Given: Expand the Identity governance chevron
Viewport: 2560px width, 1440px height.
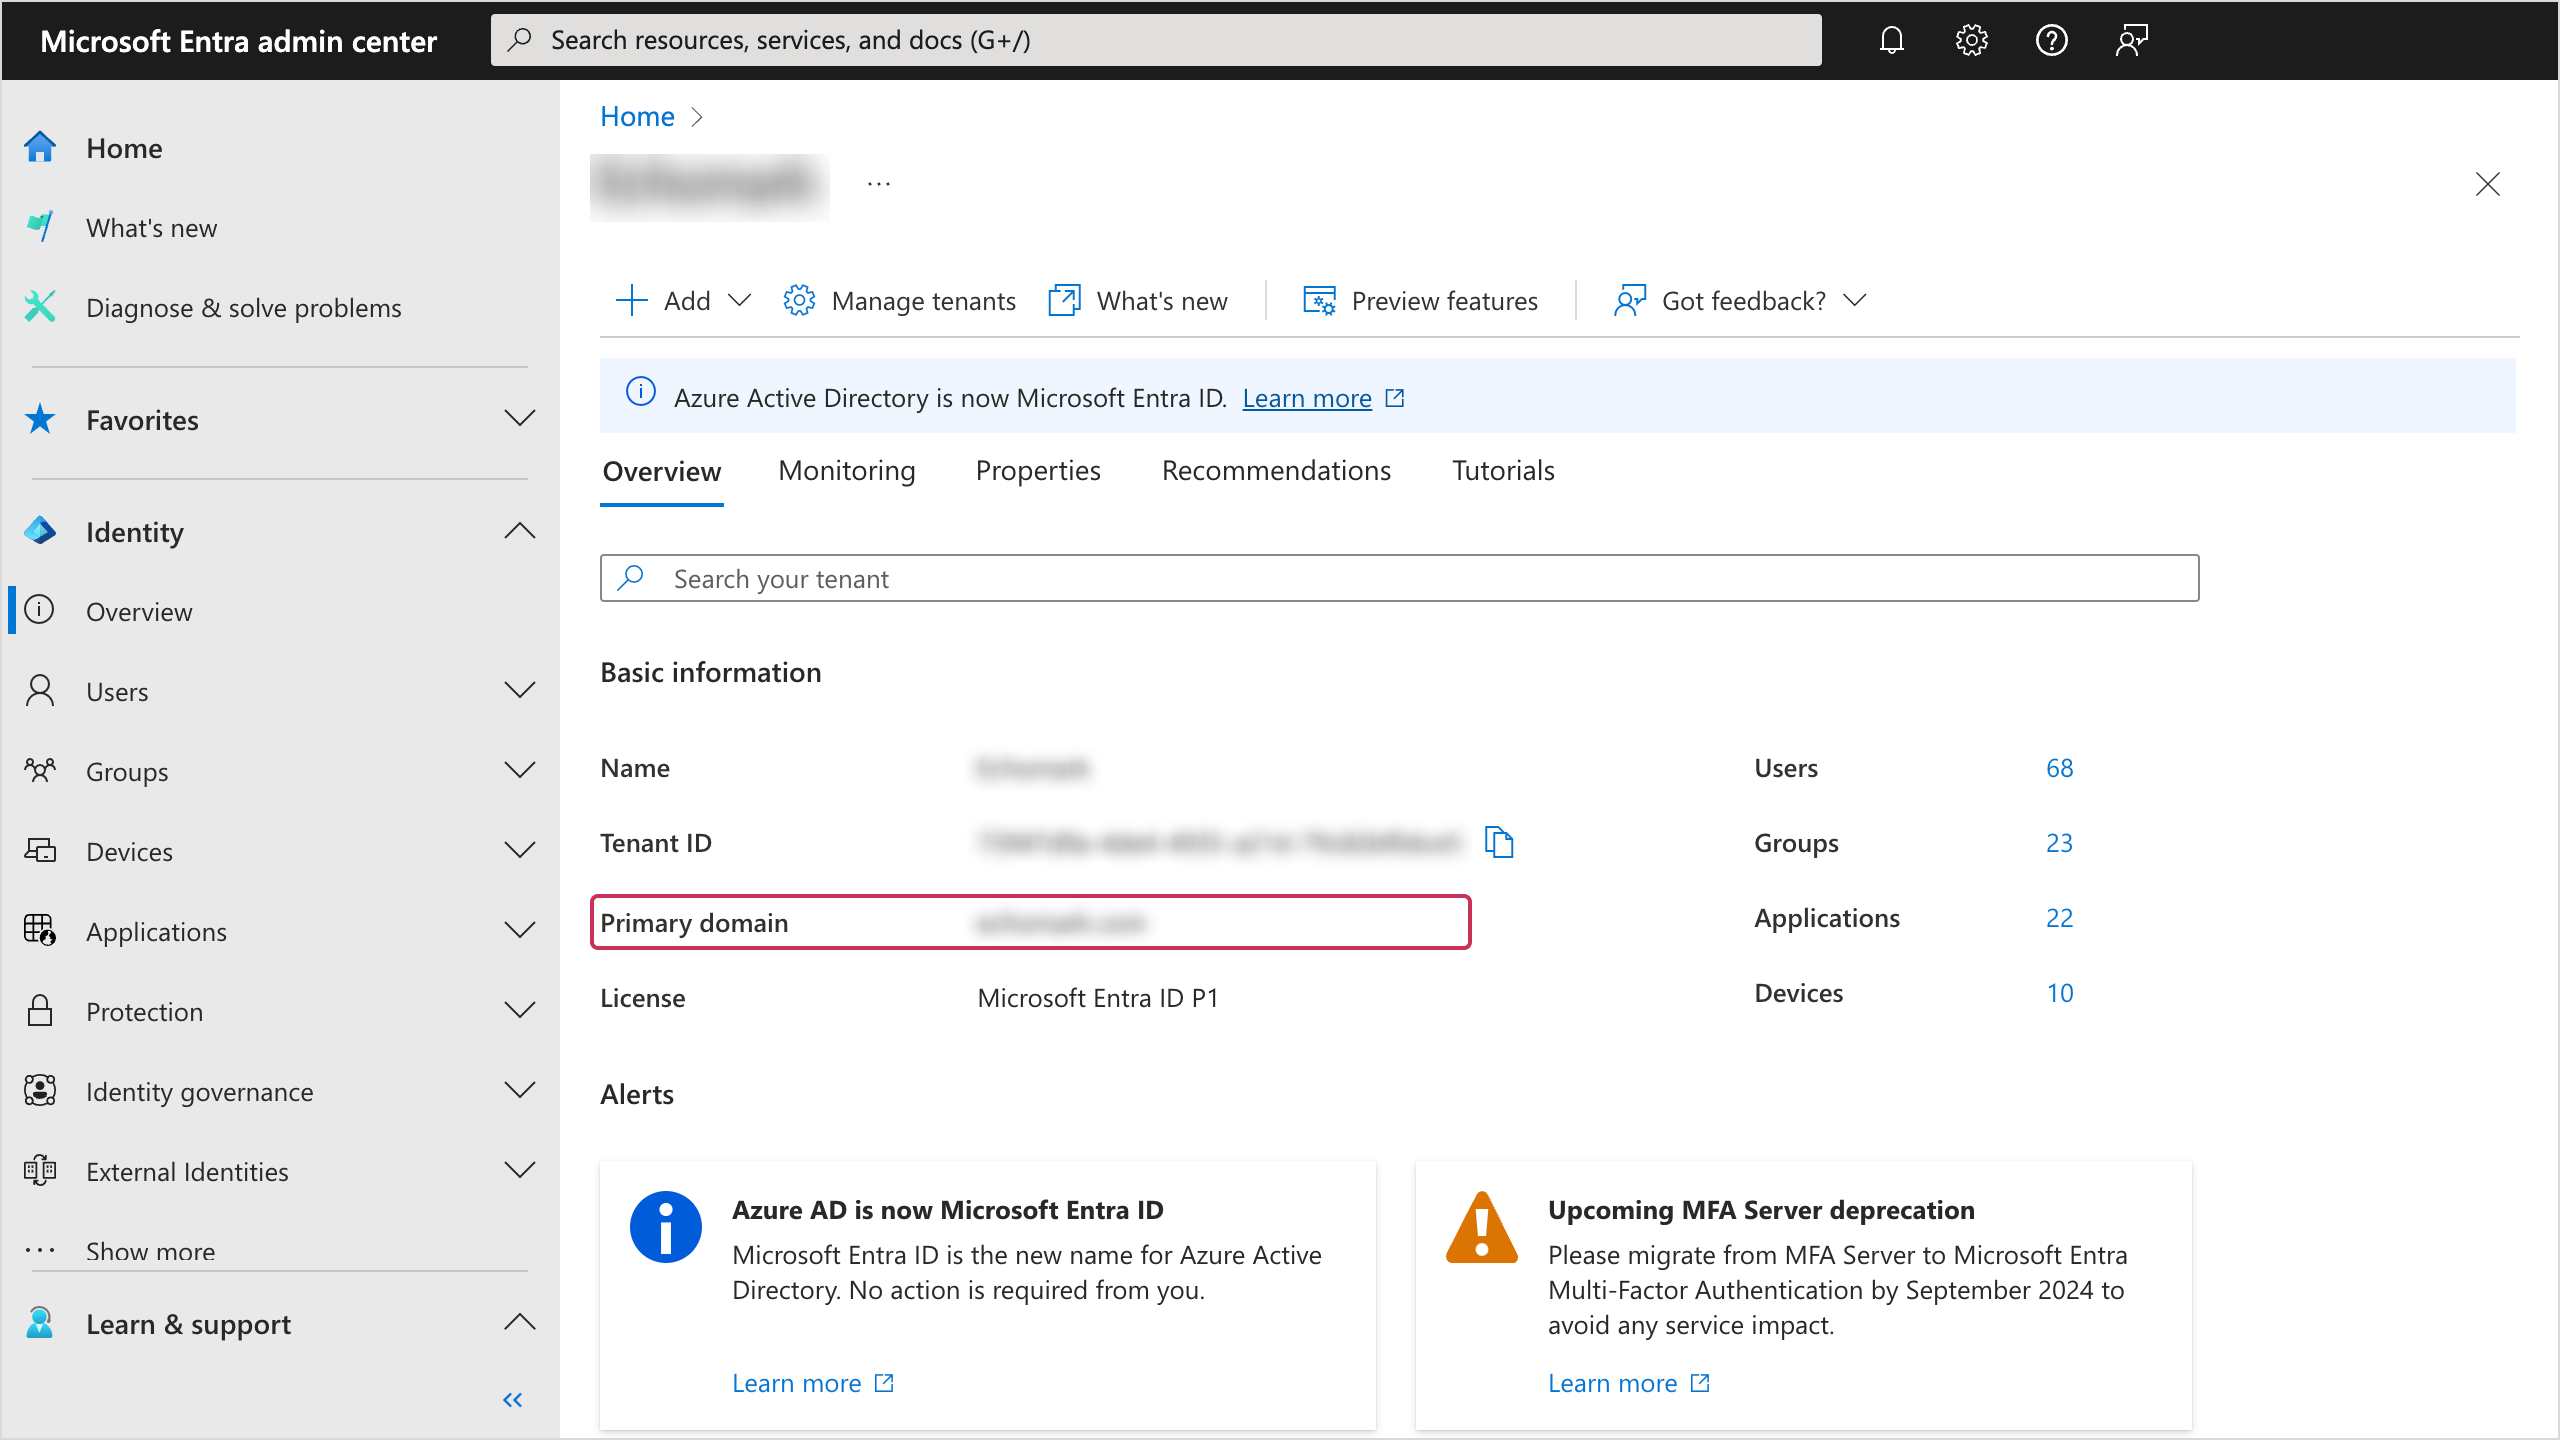Looking at the screenshot, I should coord(520,1090).
